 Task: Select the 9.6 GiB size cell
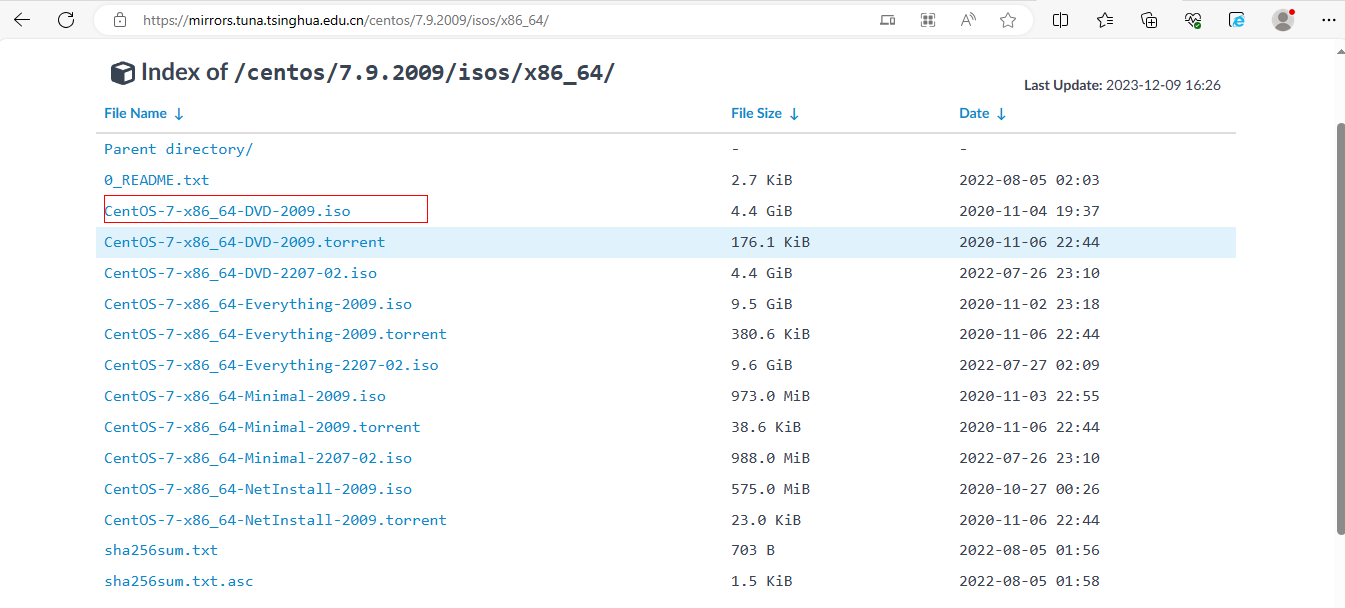tap(762, 365)
